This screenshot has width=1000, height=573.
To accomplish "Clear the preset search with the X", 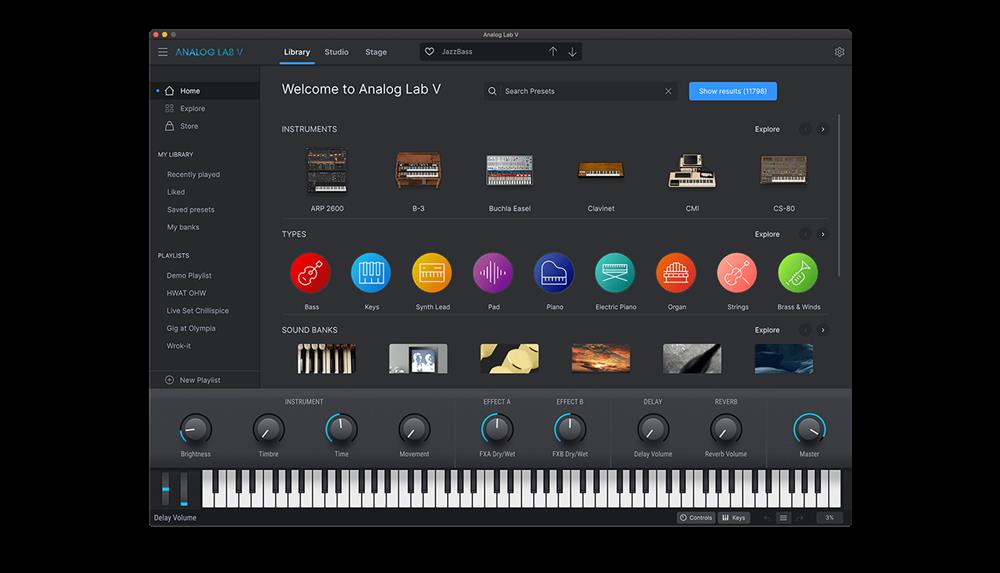I will [x=668, y=91].
